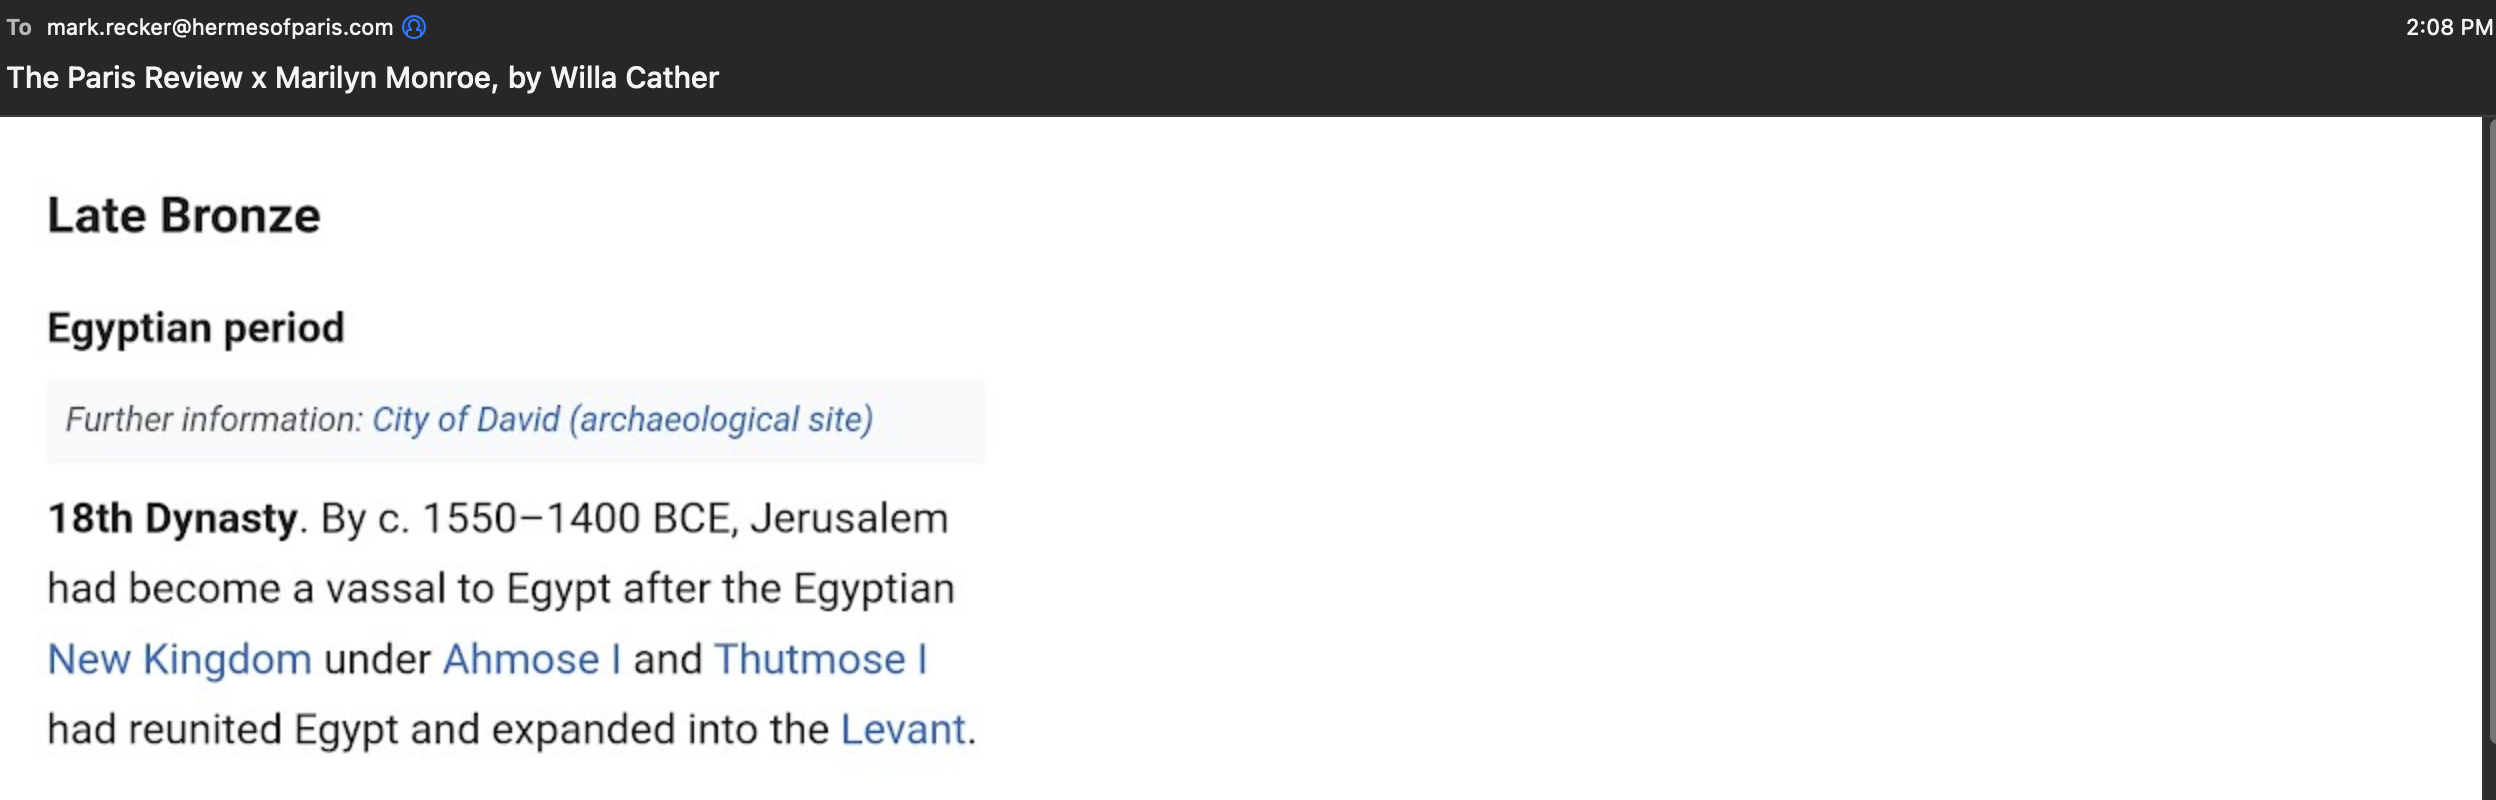2496x800 pixels.
Task: Click Marilyn Monroe in the subject line
Action: click(x=386, y=78)
